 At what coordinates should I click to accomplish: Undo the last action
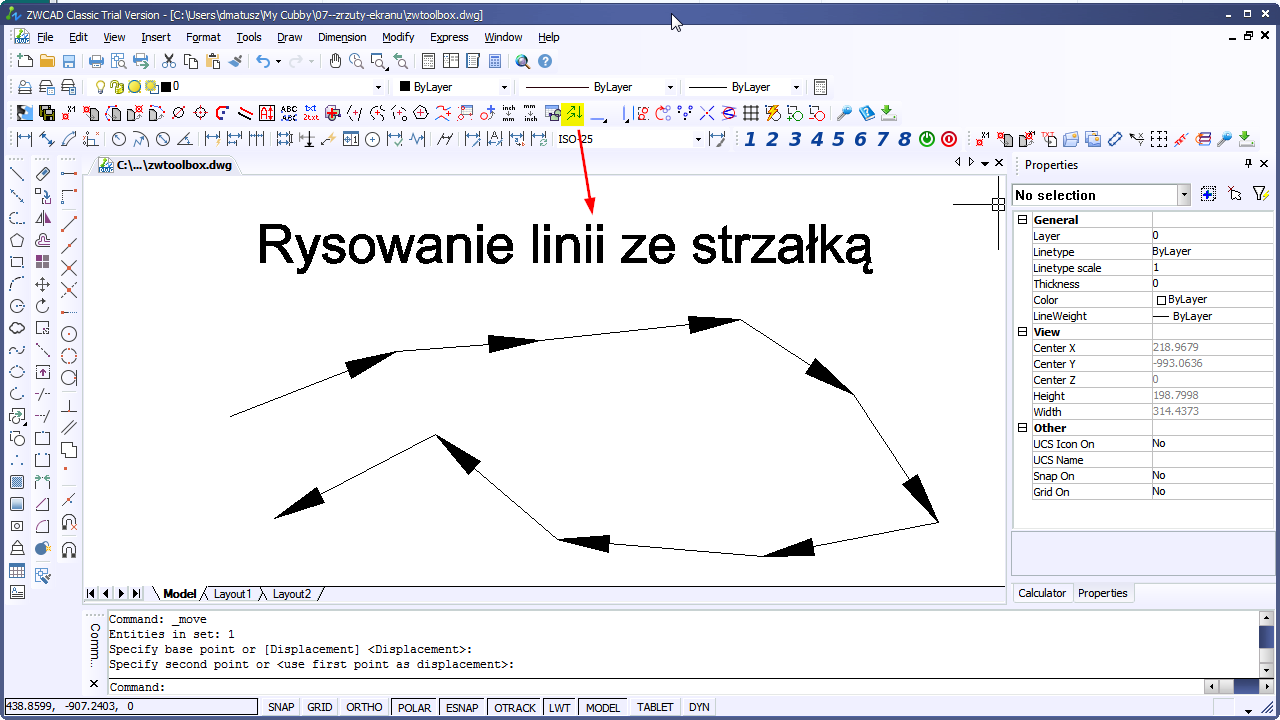pos(262,61)
